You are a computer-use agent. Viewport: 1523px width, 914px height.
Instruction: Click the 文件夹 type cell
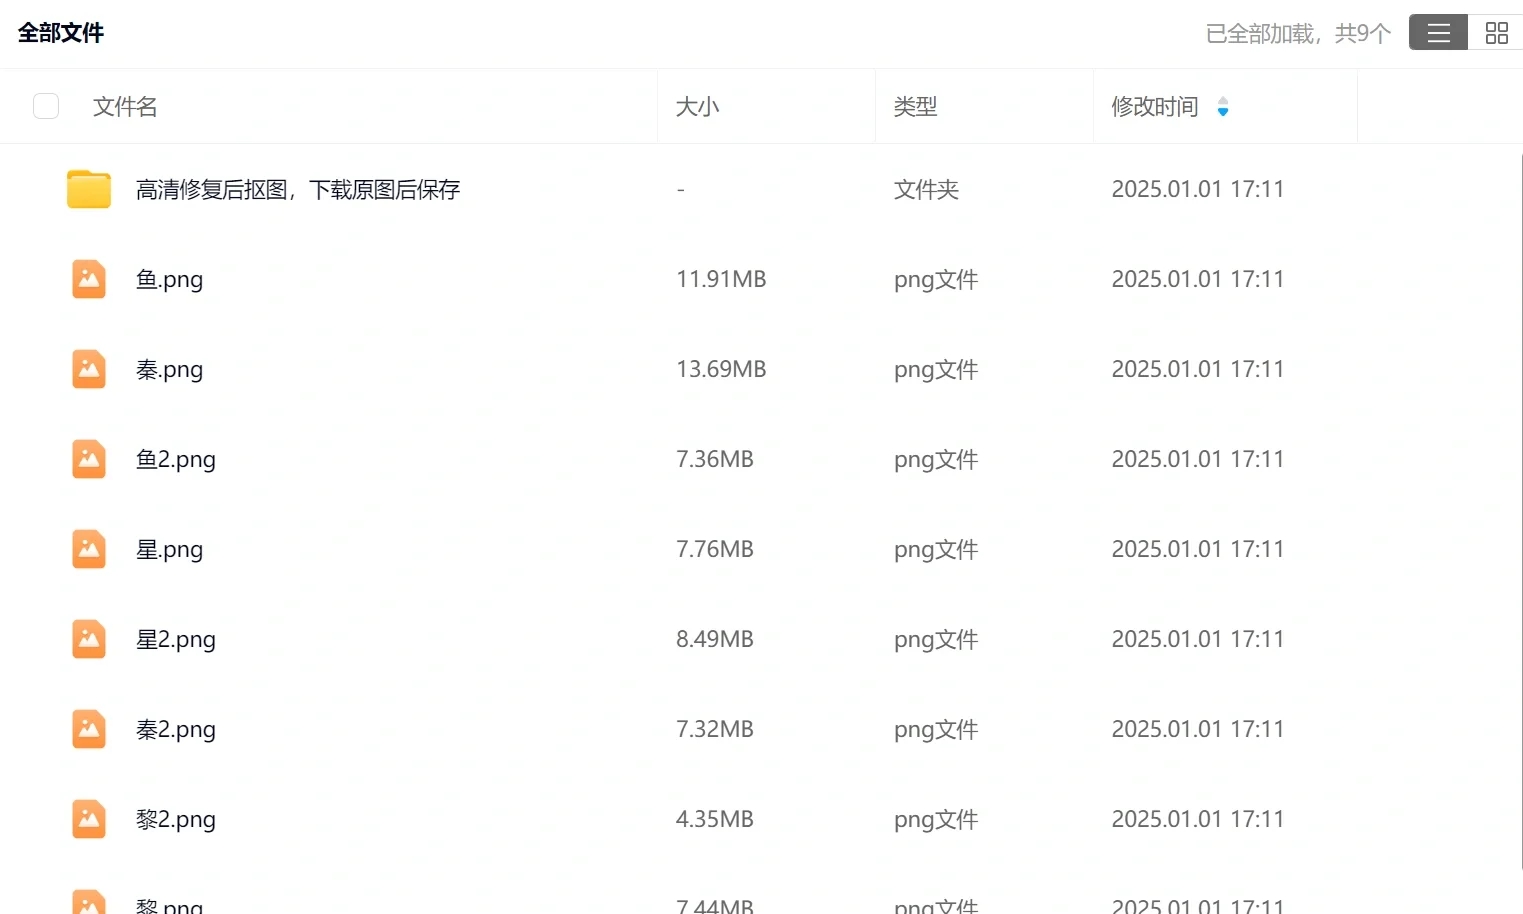click(x=926, y=189)
